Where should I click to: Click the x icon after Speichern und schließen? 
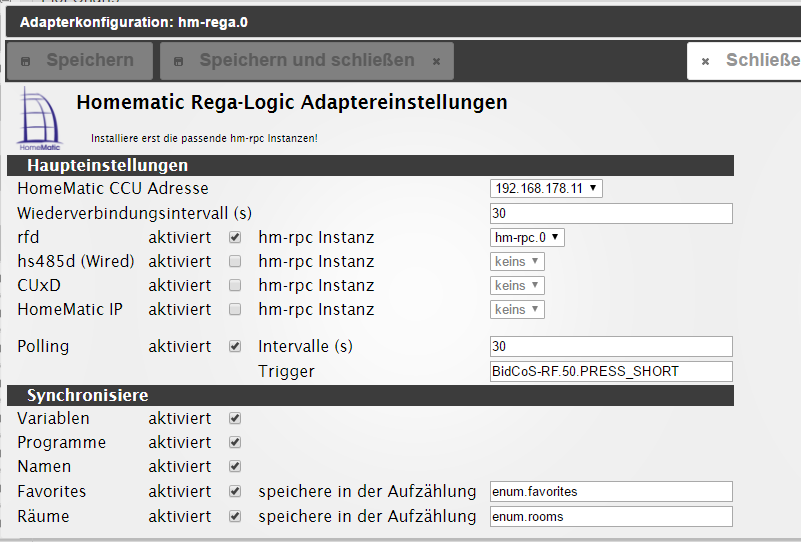(x=436, y=61)
